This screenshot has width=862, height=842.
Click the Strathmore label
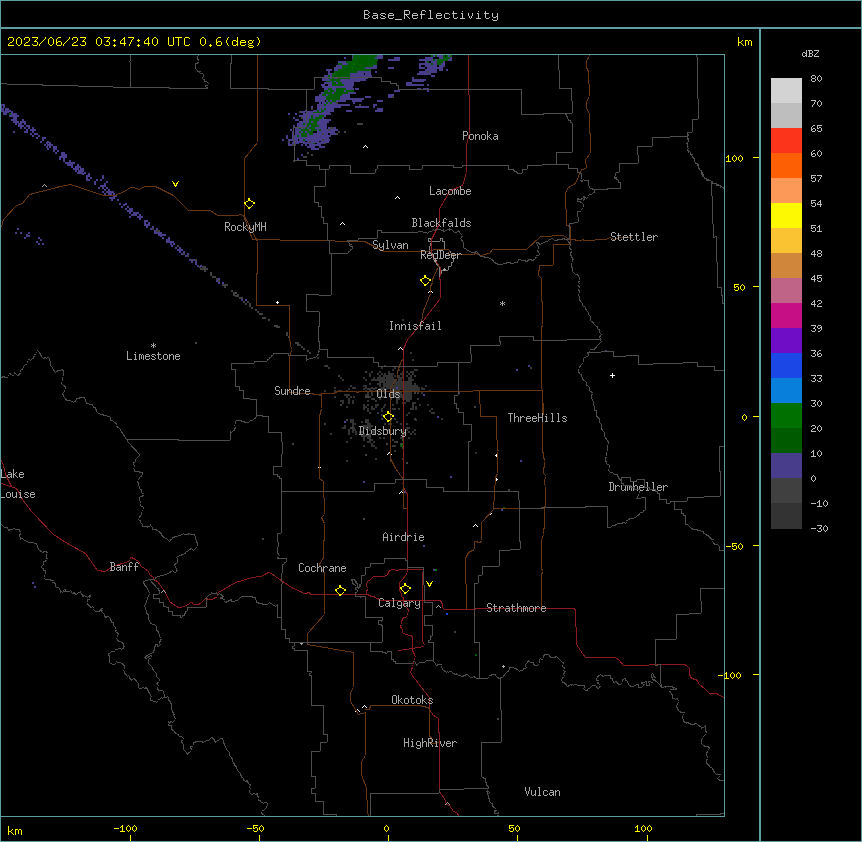pyautogui.click(x=516, y=608)
